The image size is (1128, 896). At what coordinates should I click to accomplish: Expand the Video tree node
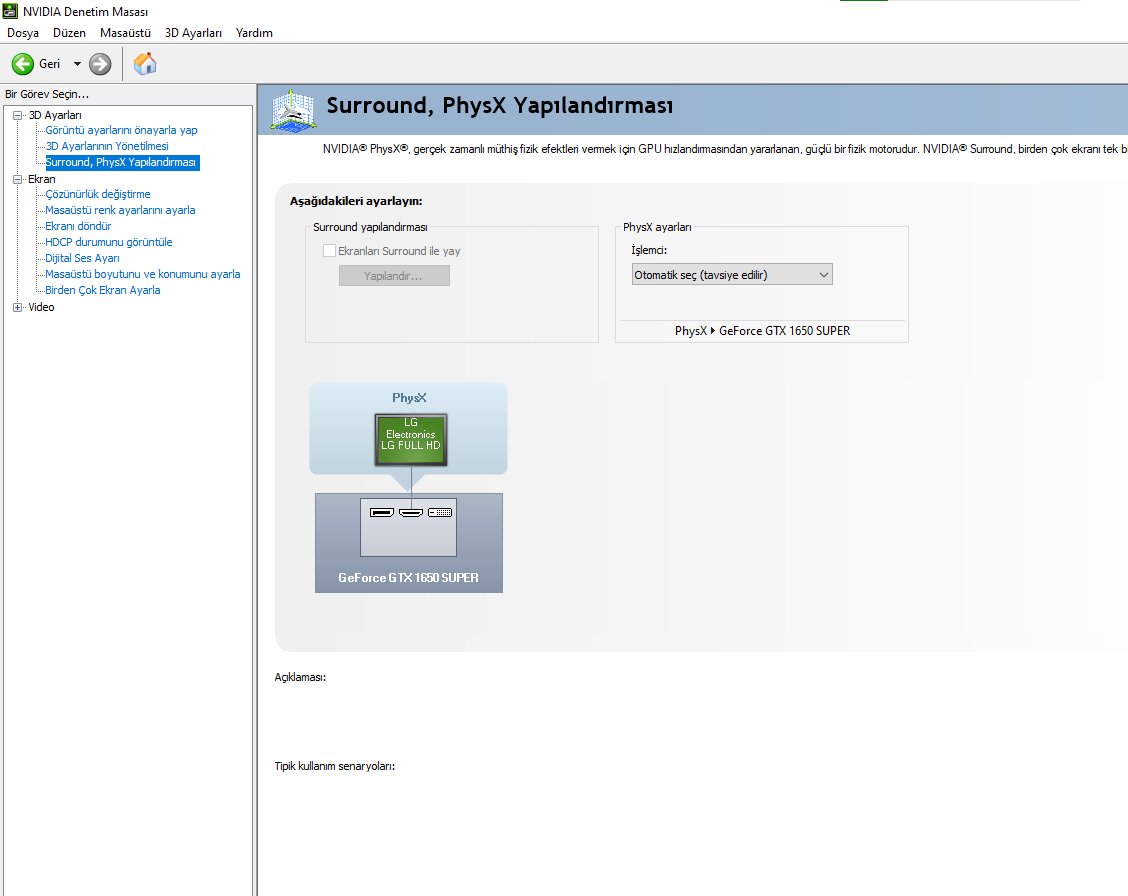18,307
